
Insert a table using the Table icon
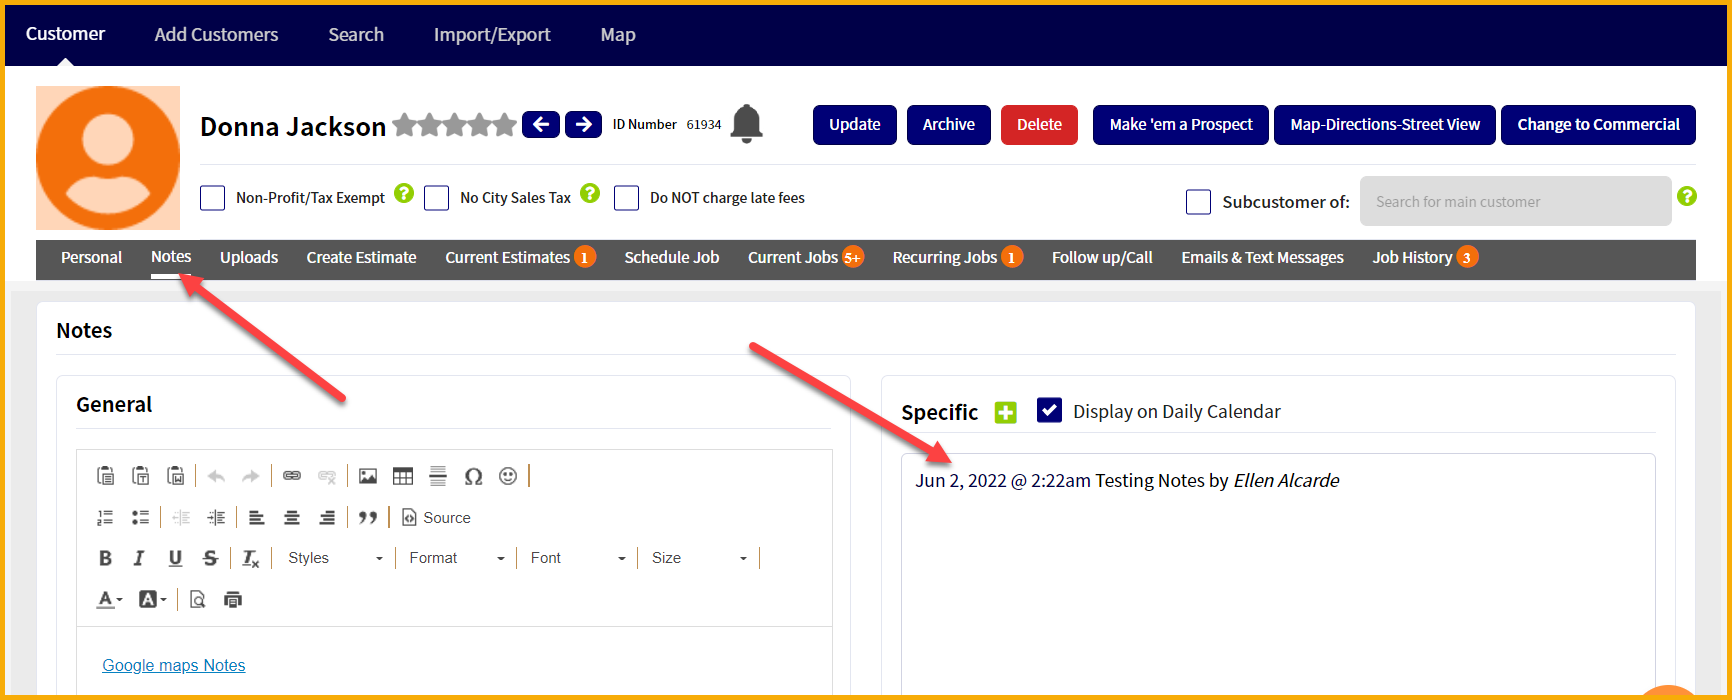coord(403,476)
